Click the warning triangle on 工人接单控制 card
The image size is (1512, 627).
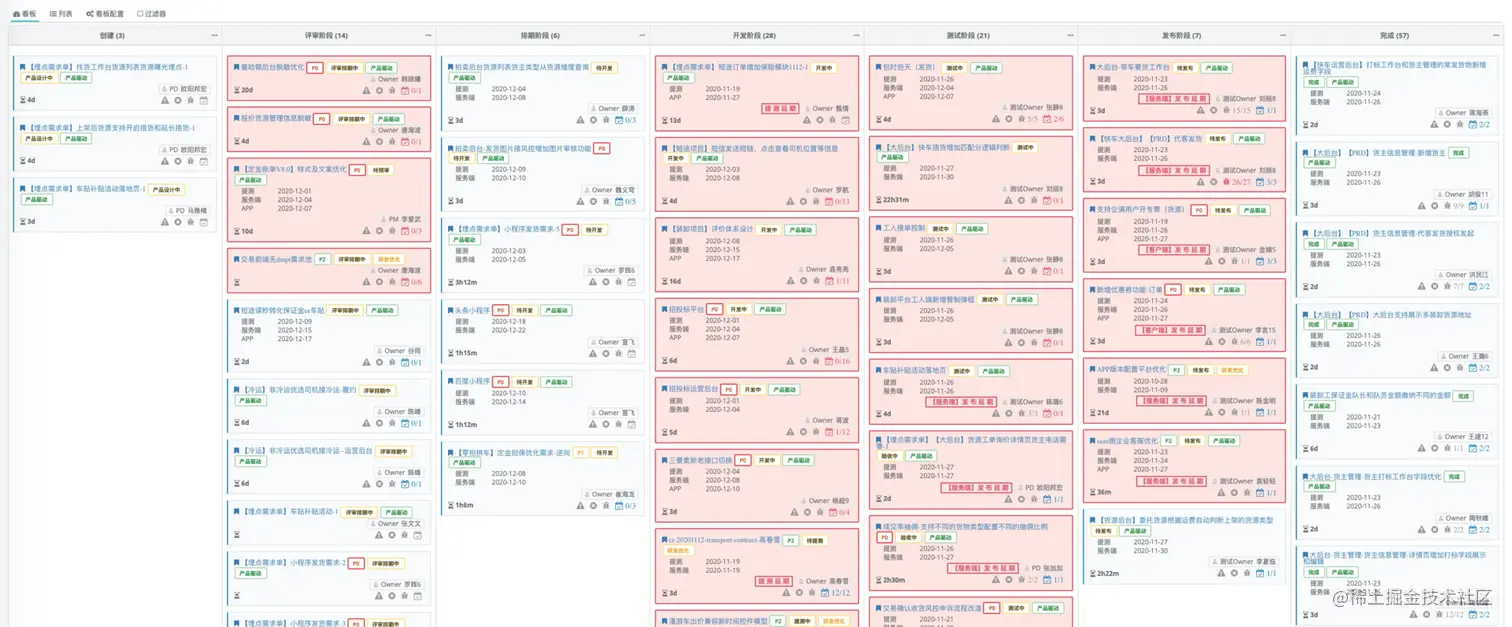1006,271
